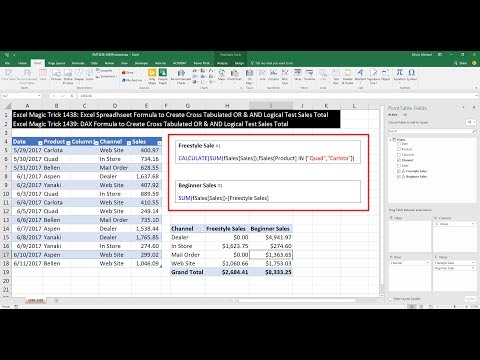
Task: Launch Bing Maps add-in
Action: [152, 76]
